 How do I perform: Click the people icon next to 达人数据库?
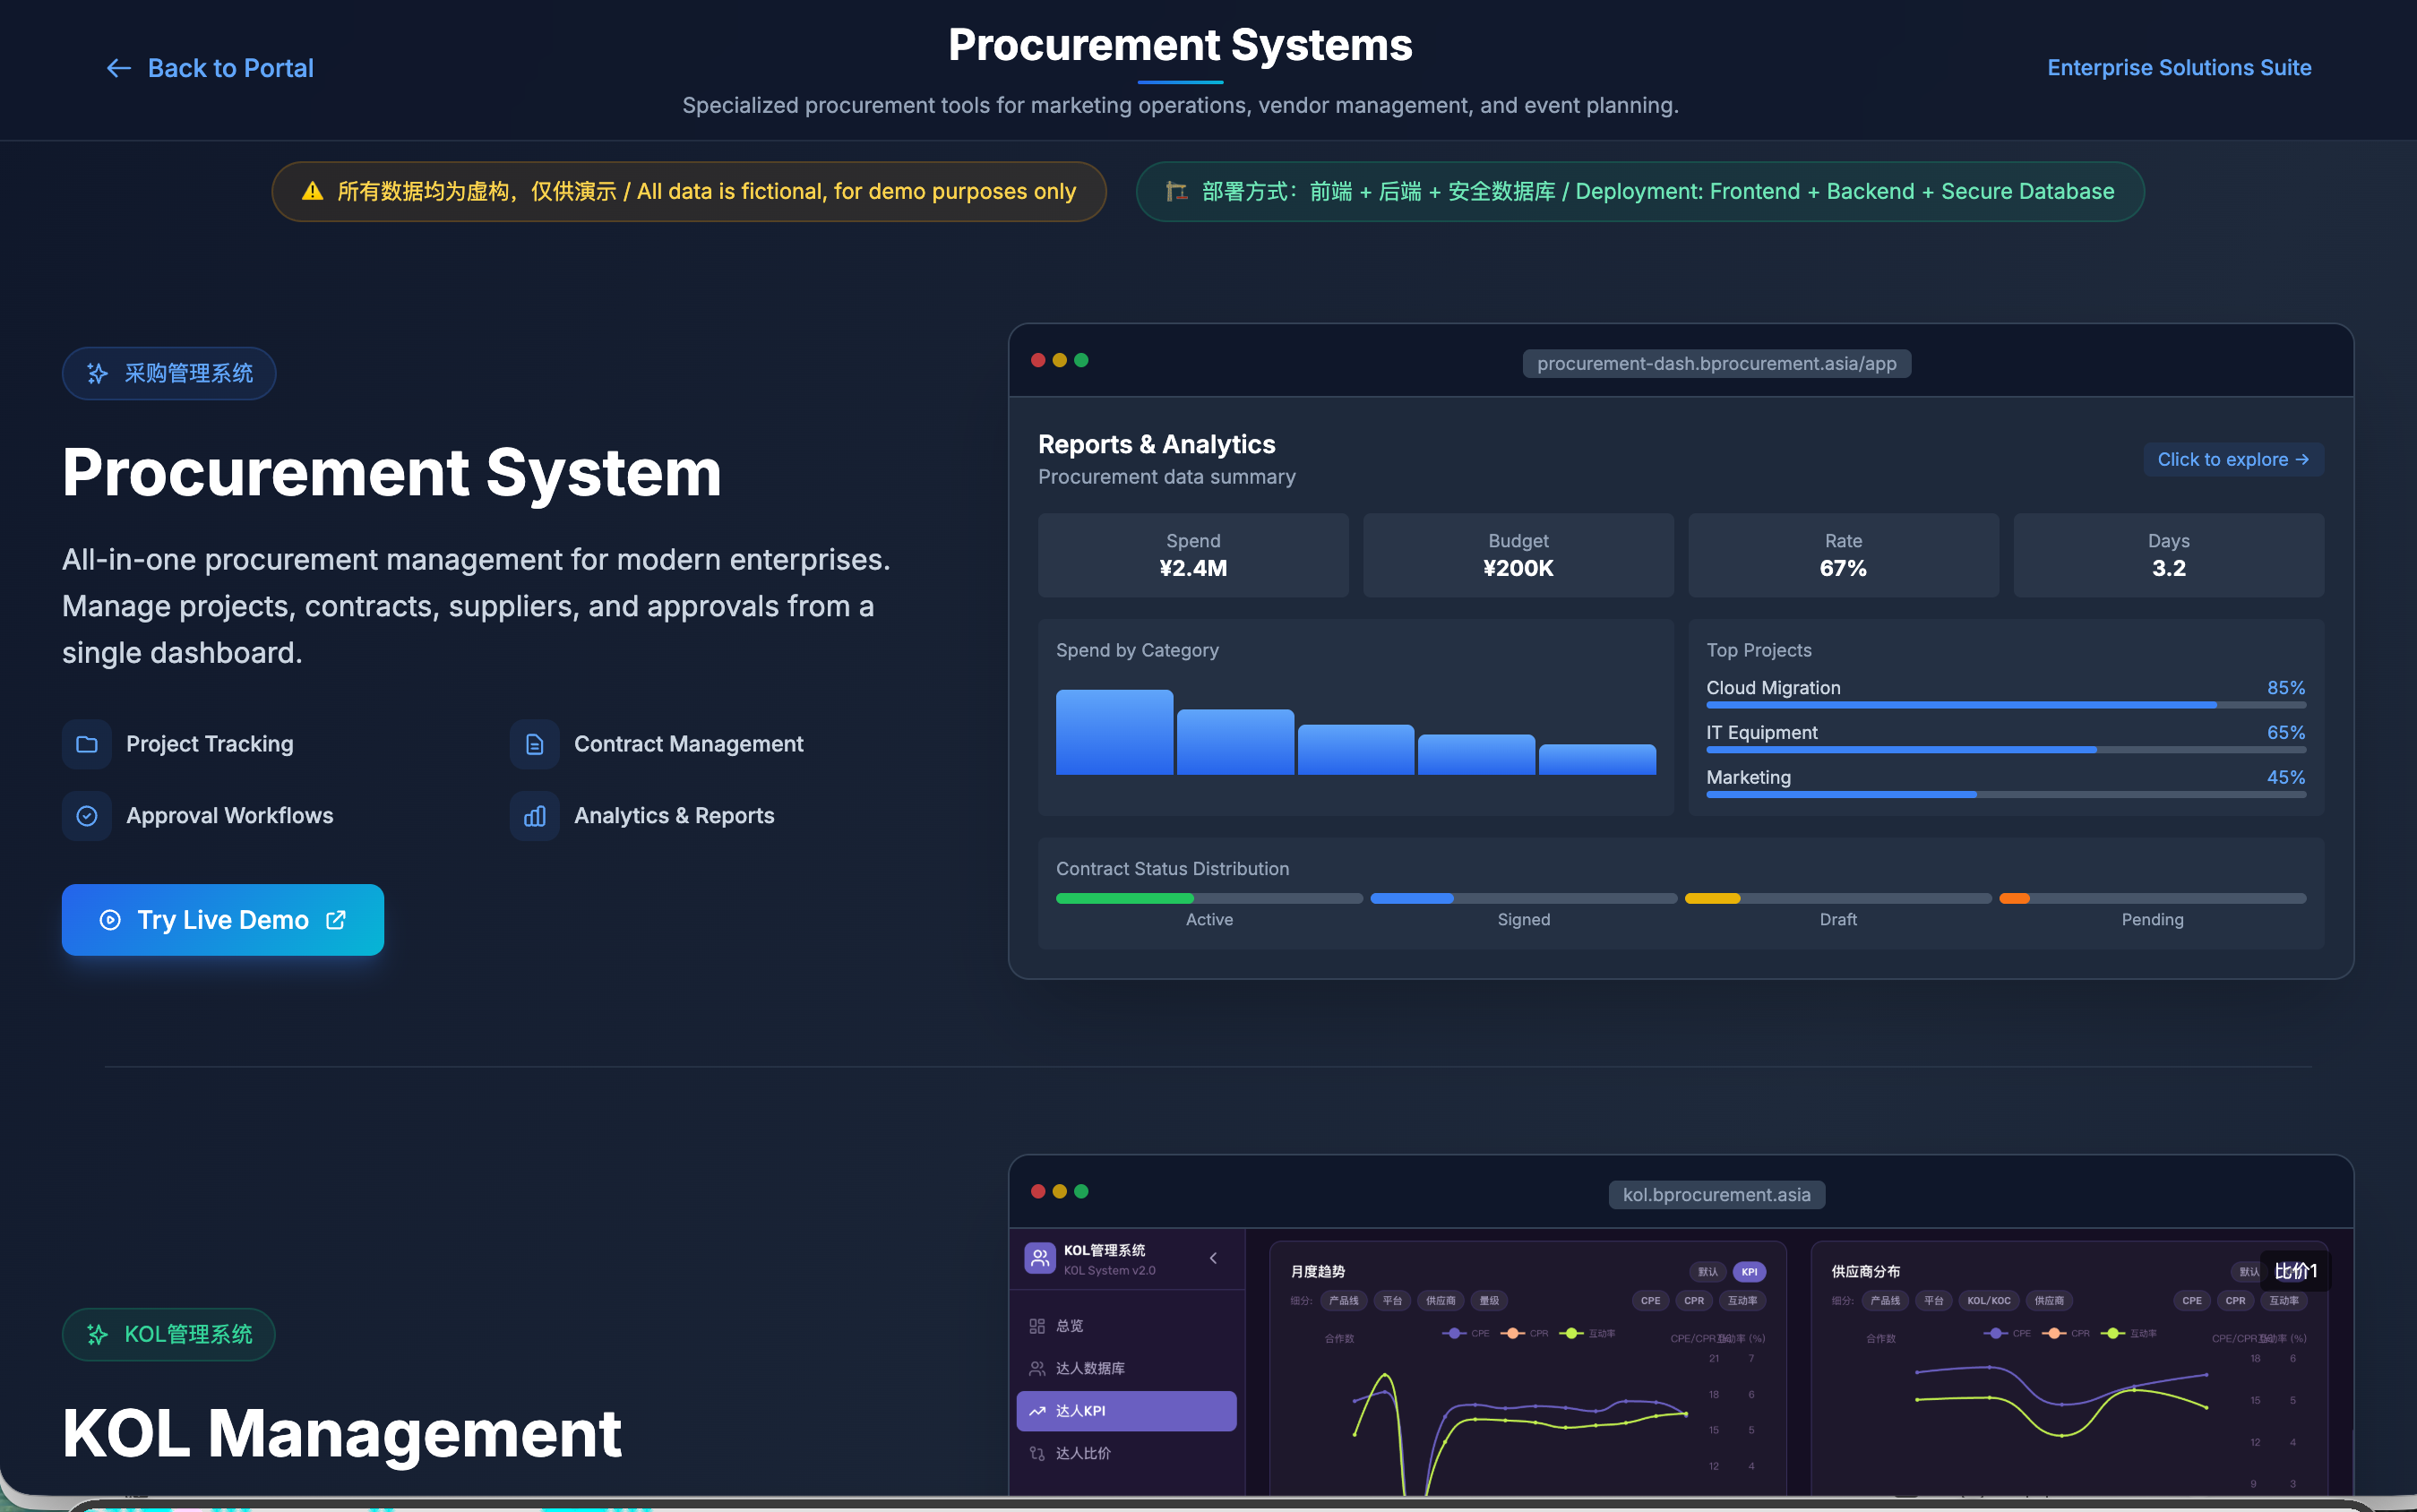1037,1368
